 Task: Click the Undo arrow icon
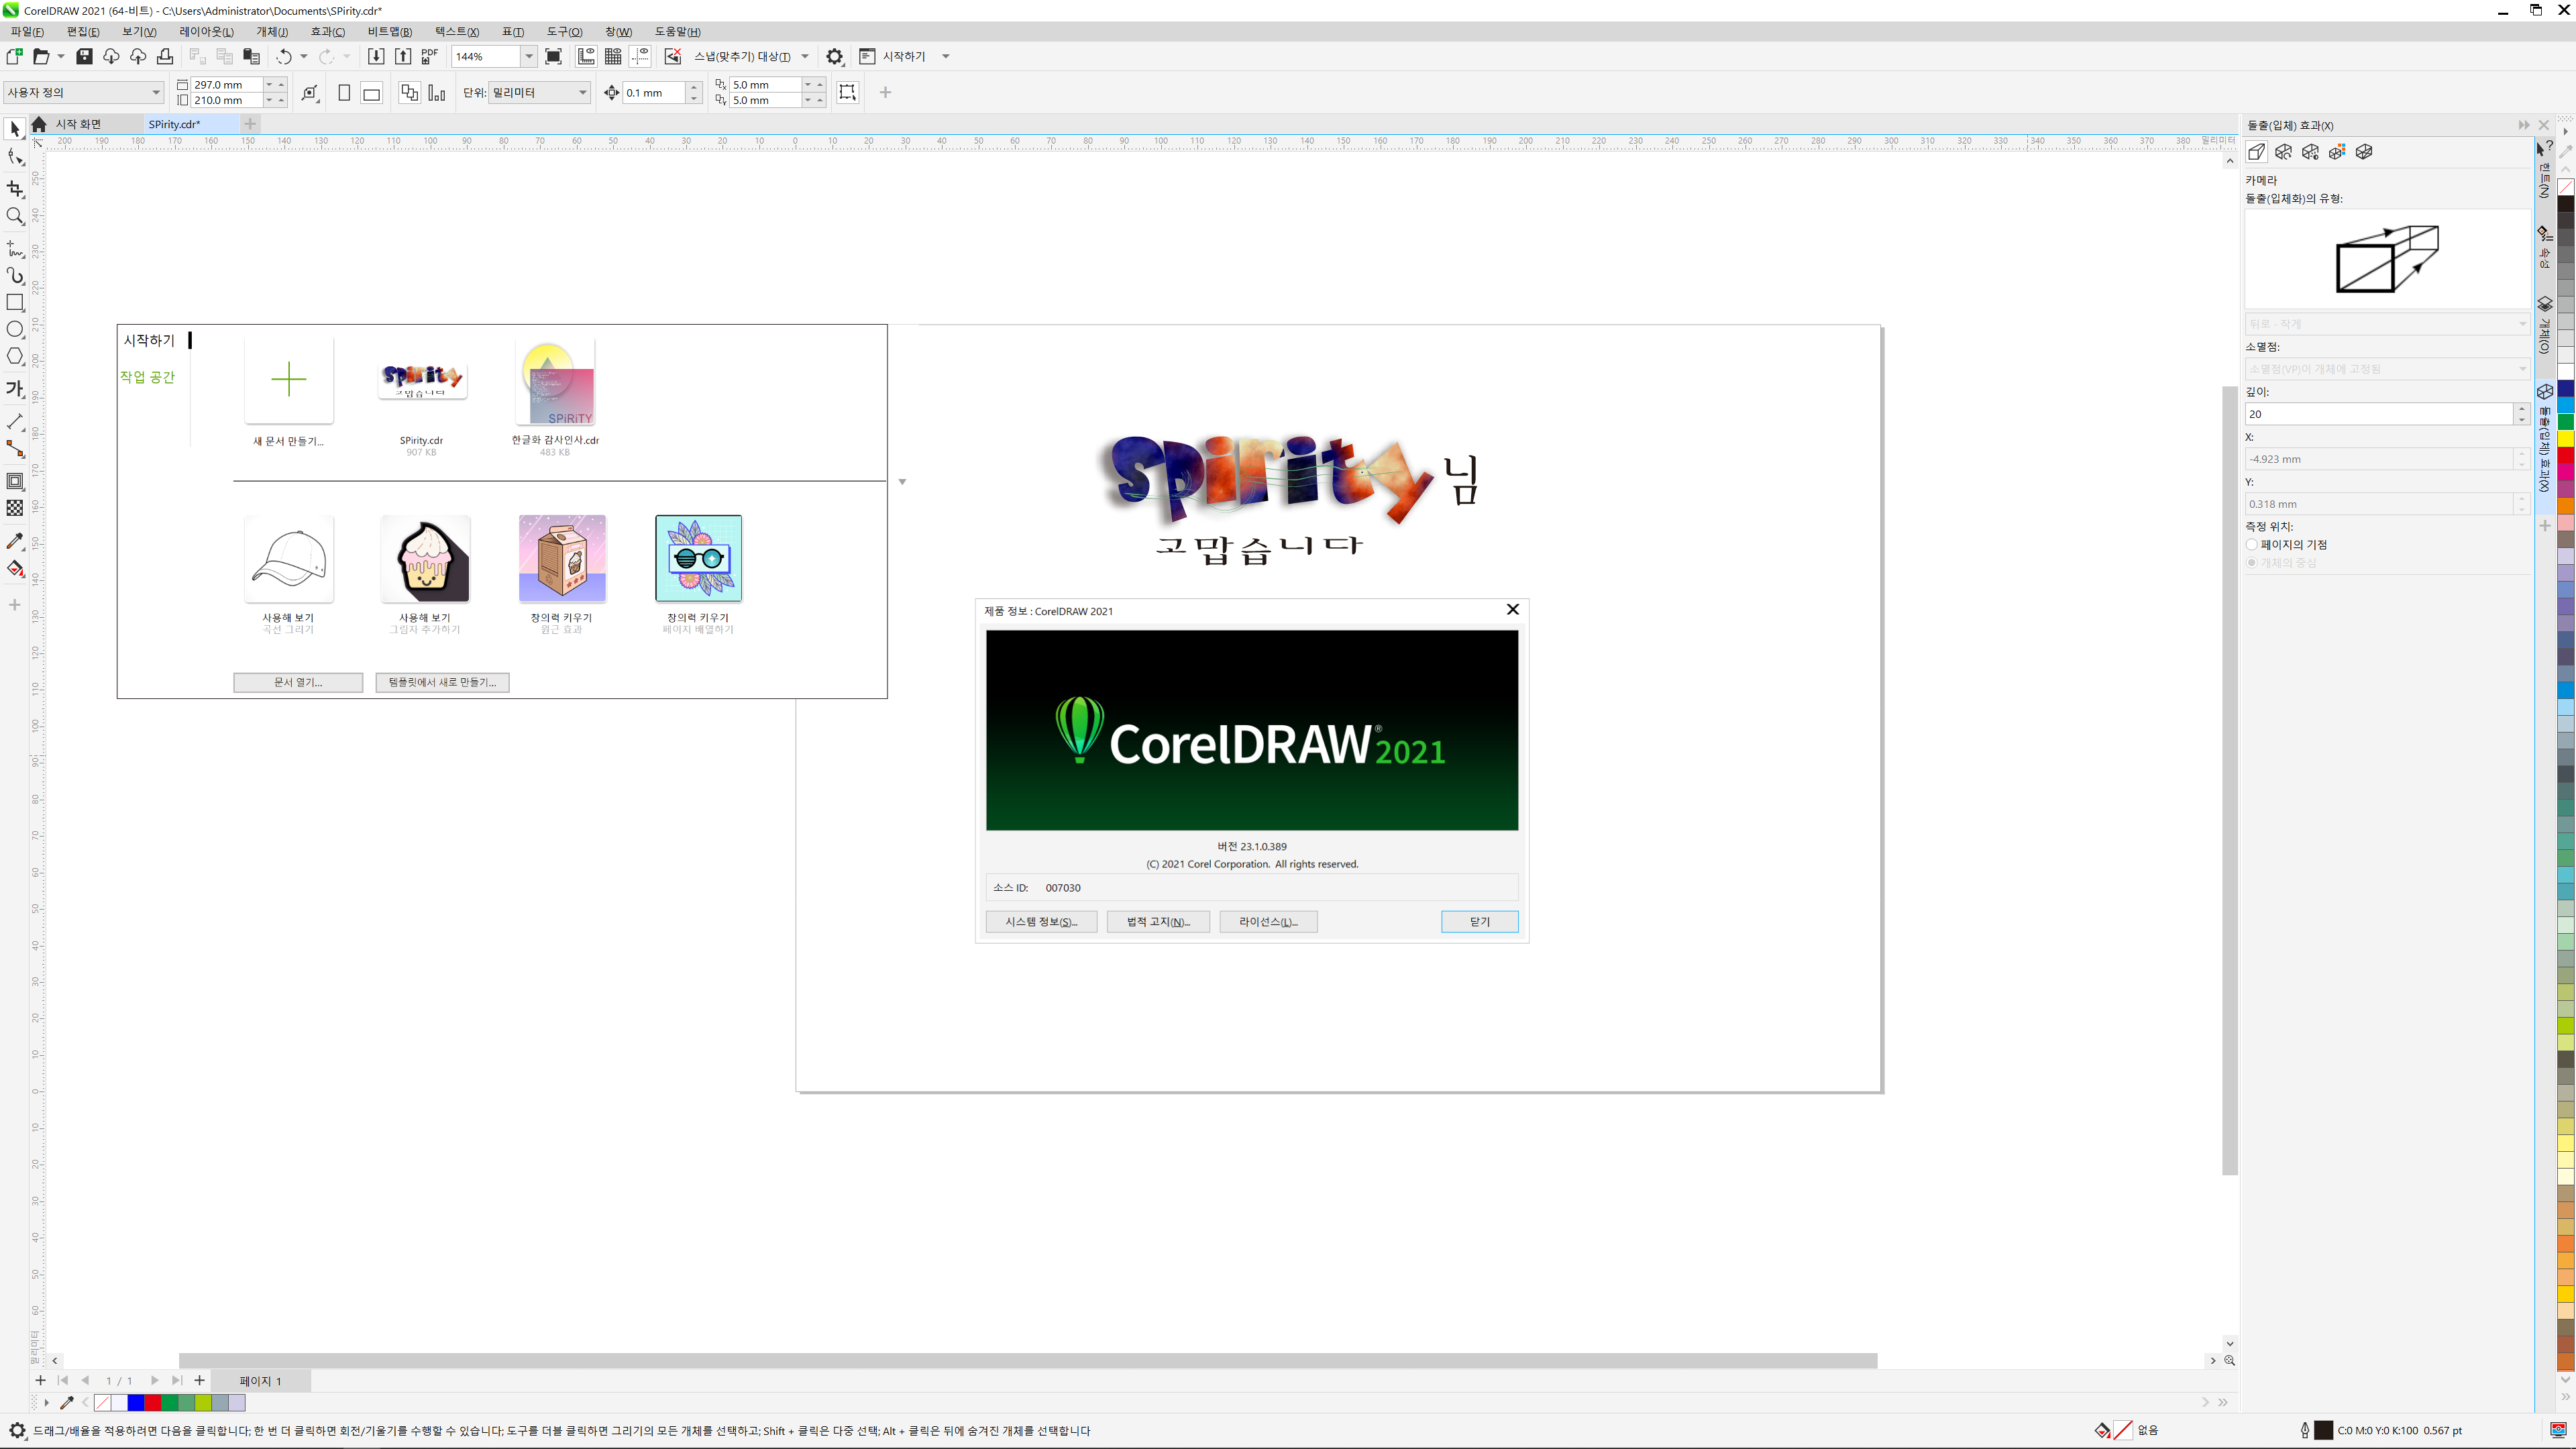284,56
